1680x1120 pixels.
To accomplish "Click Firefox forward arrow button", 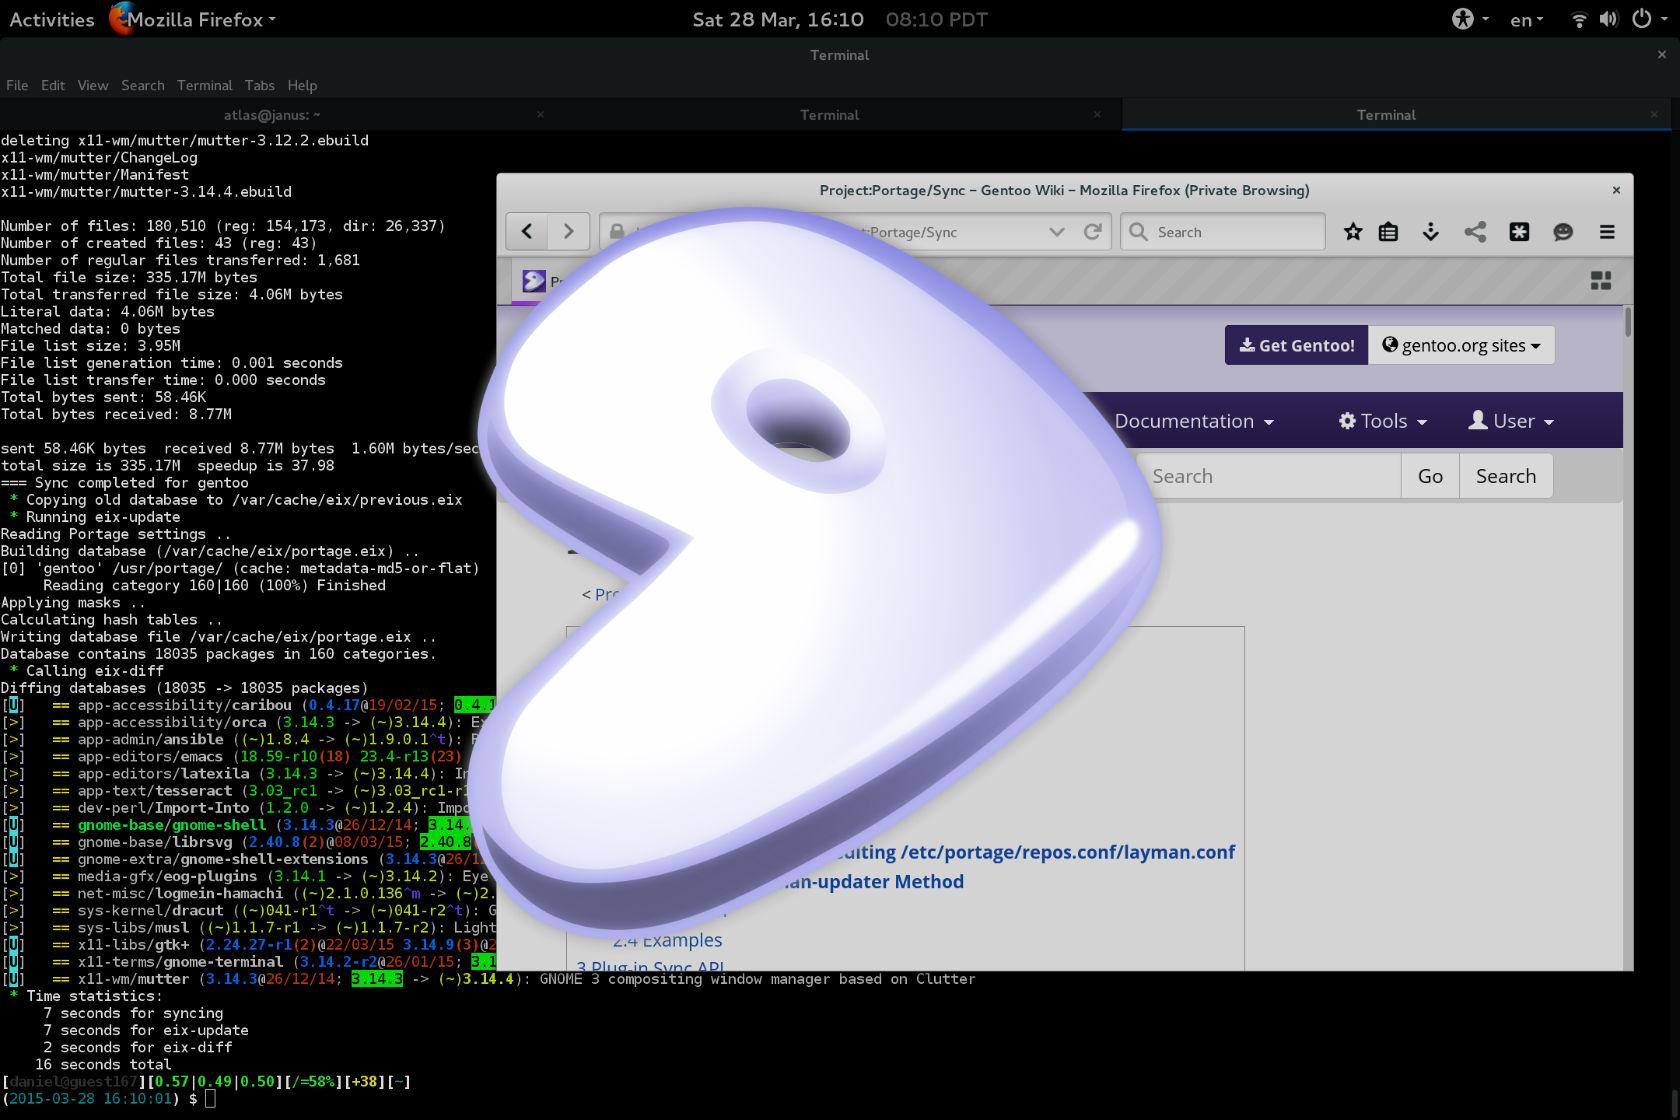I will click(x=568, y=232).
